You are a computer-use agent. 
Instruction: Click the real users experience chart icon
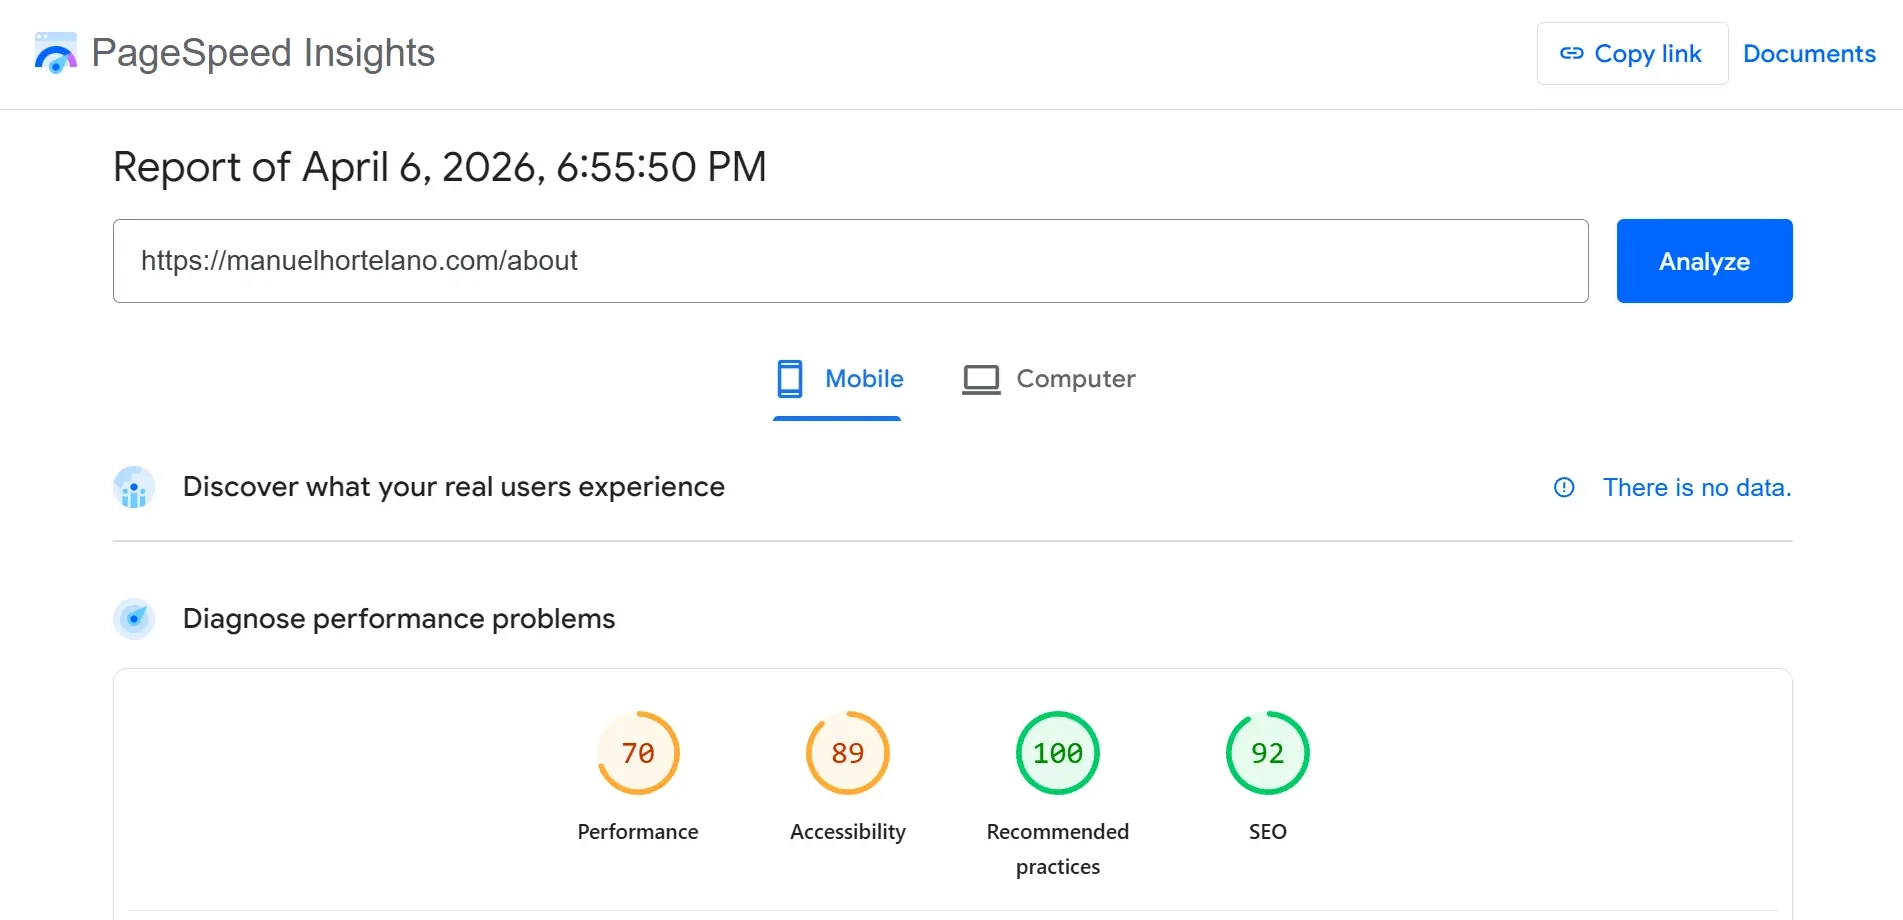tap(134, 488)
